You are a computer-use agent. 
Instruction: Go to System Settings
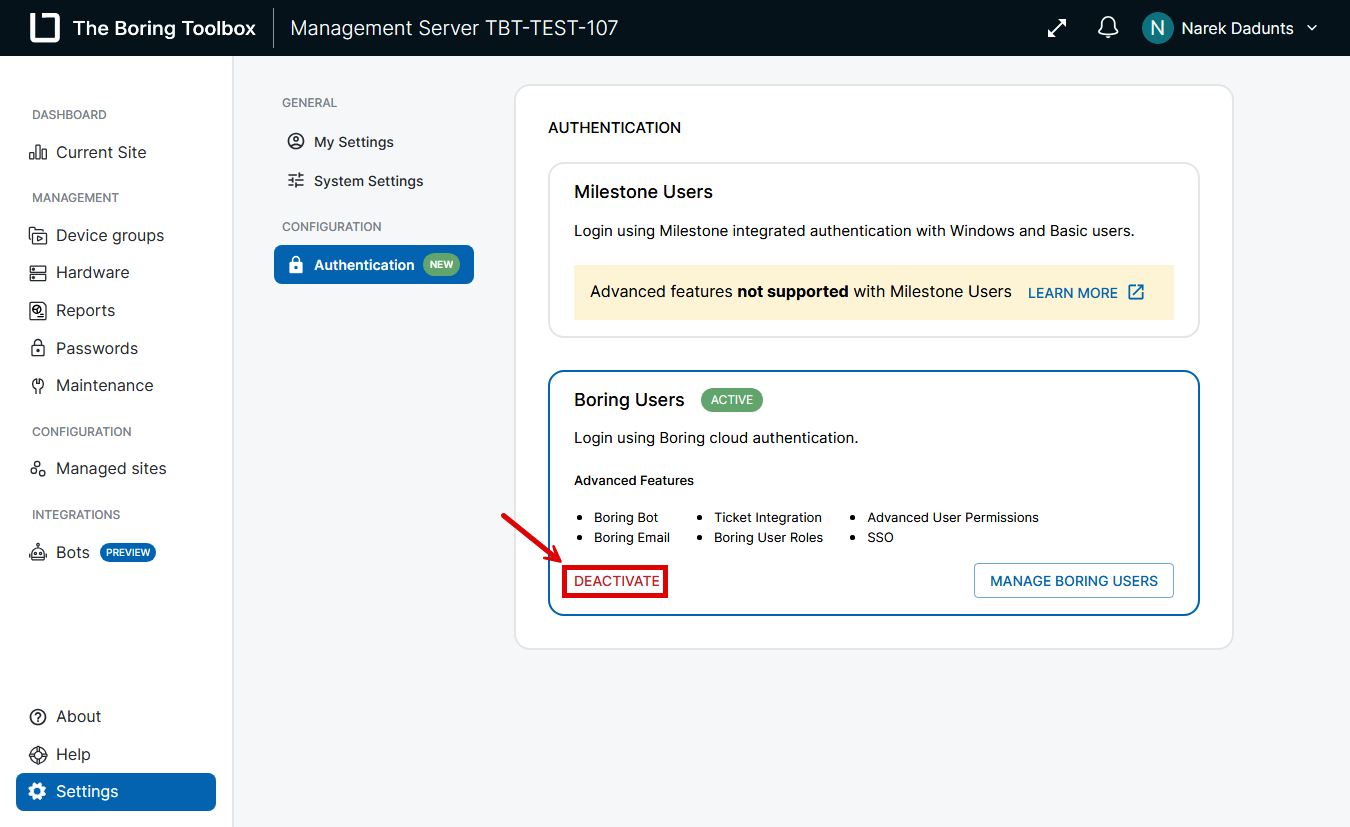coord(368,181)
